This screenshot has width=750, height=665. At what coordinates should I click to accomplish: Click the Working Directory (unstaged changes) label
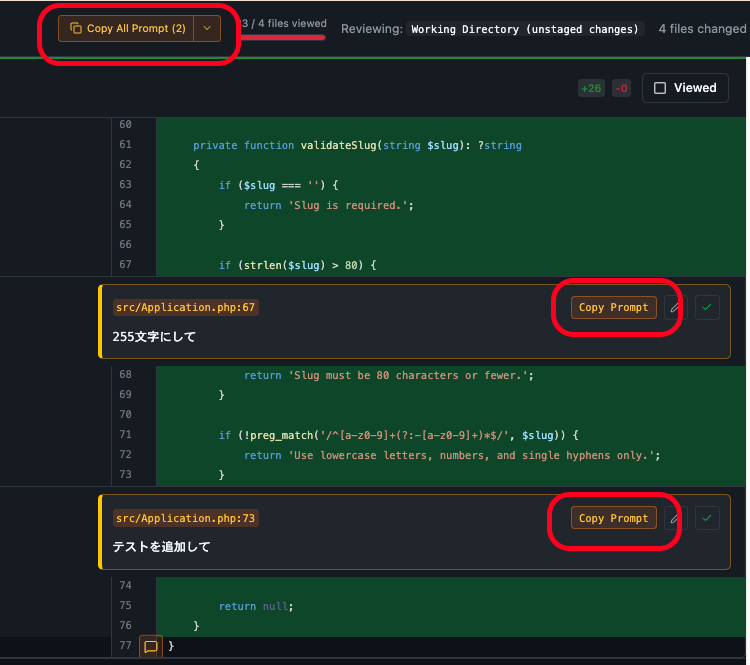(527, 29)
